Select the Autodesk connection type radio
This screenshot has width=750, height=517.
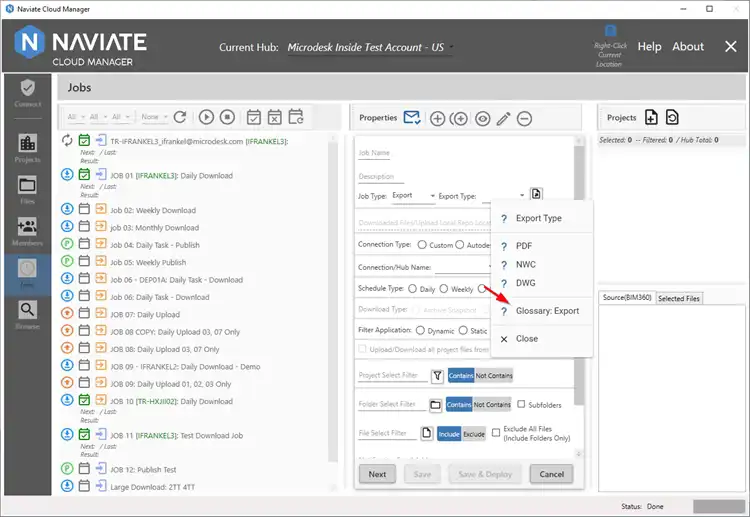(459, 244)
